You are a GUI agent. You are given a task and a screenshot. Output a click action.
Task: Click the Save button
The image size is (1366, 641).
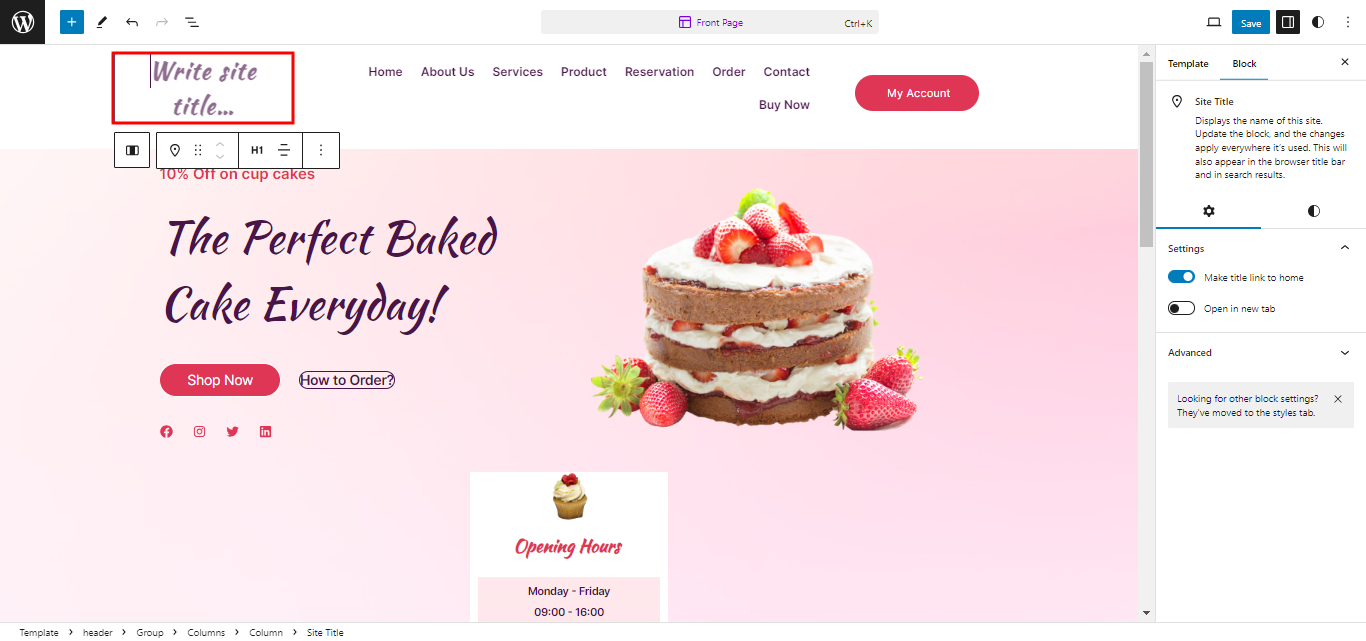pos(1251,22)
